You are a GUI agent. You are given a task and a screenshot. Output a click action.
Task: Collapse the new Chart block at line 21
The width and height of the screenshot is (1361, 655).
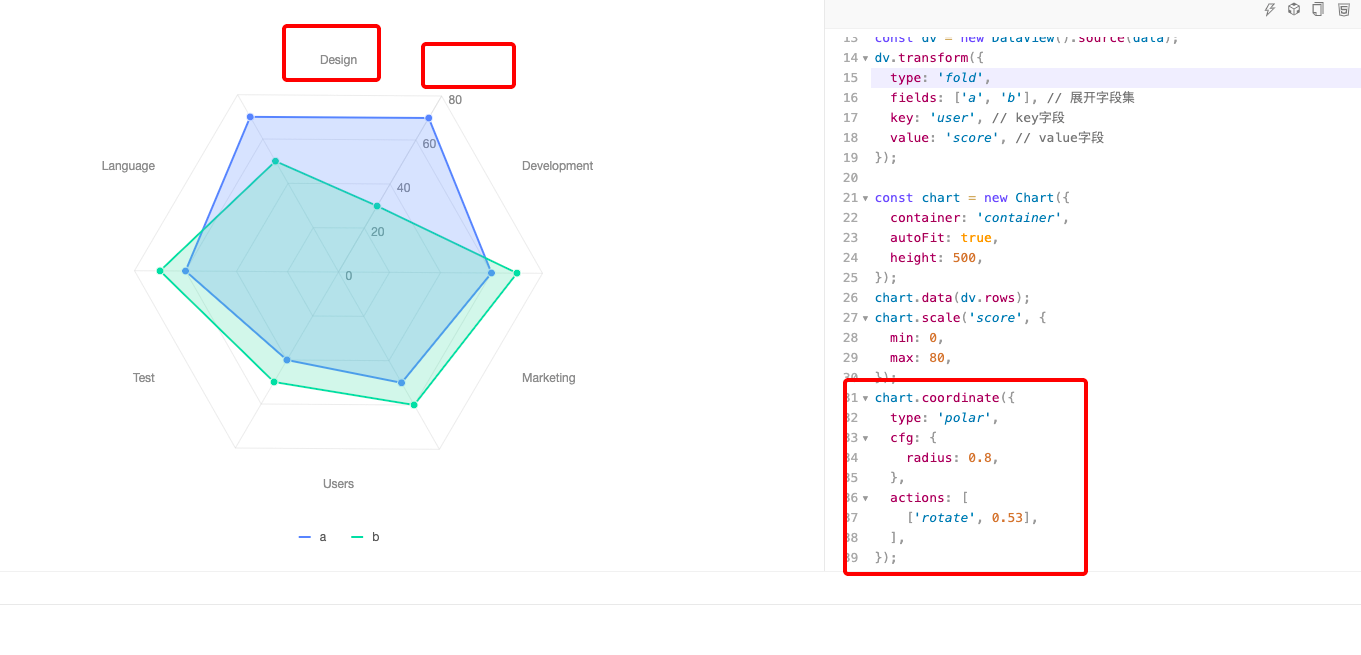click(x=864, y=197)
